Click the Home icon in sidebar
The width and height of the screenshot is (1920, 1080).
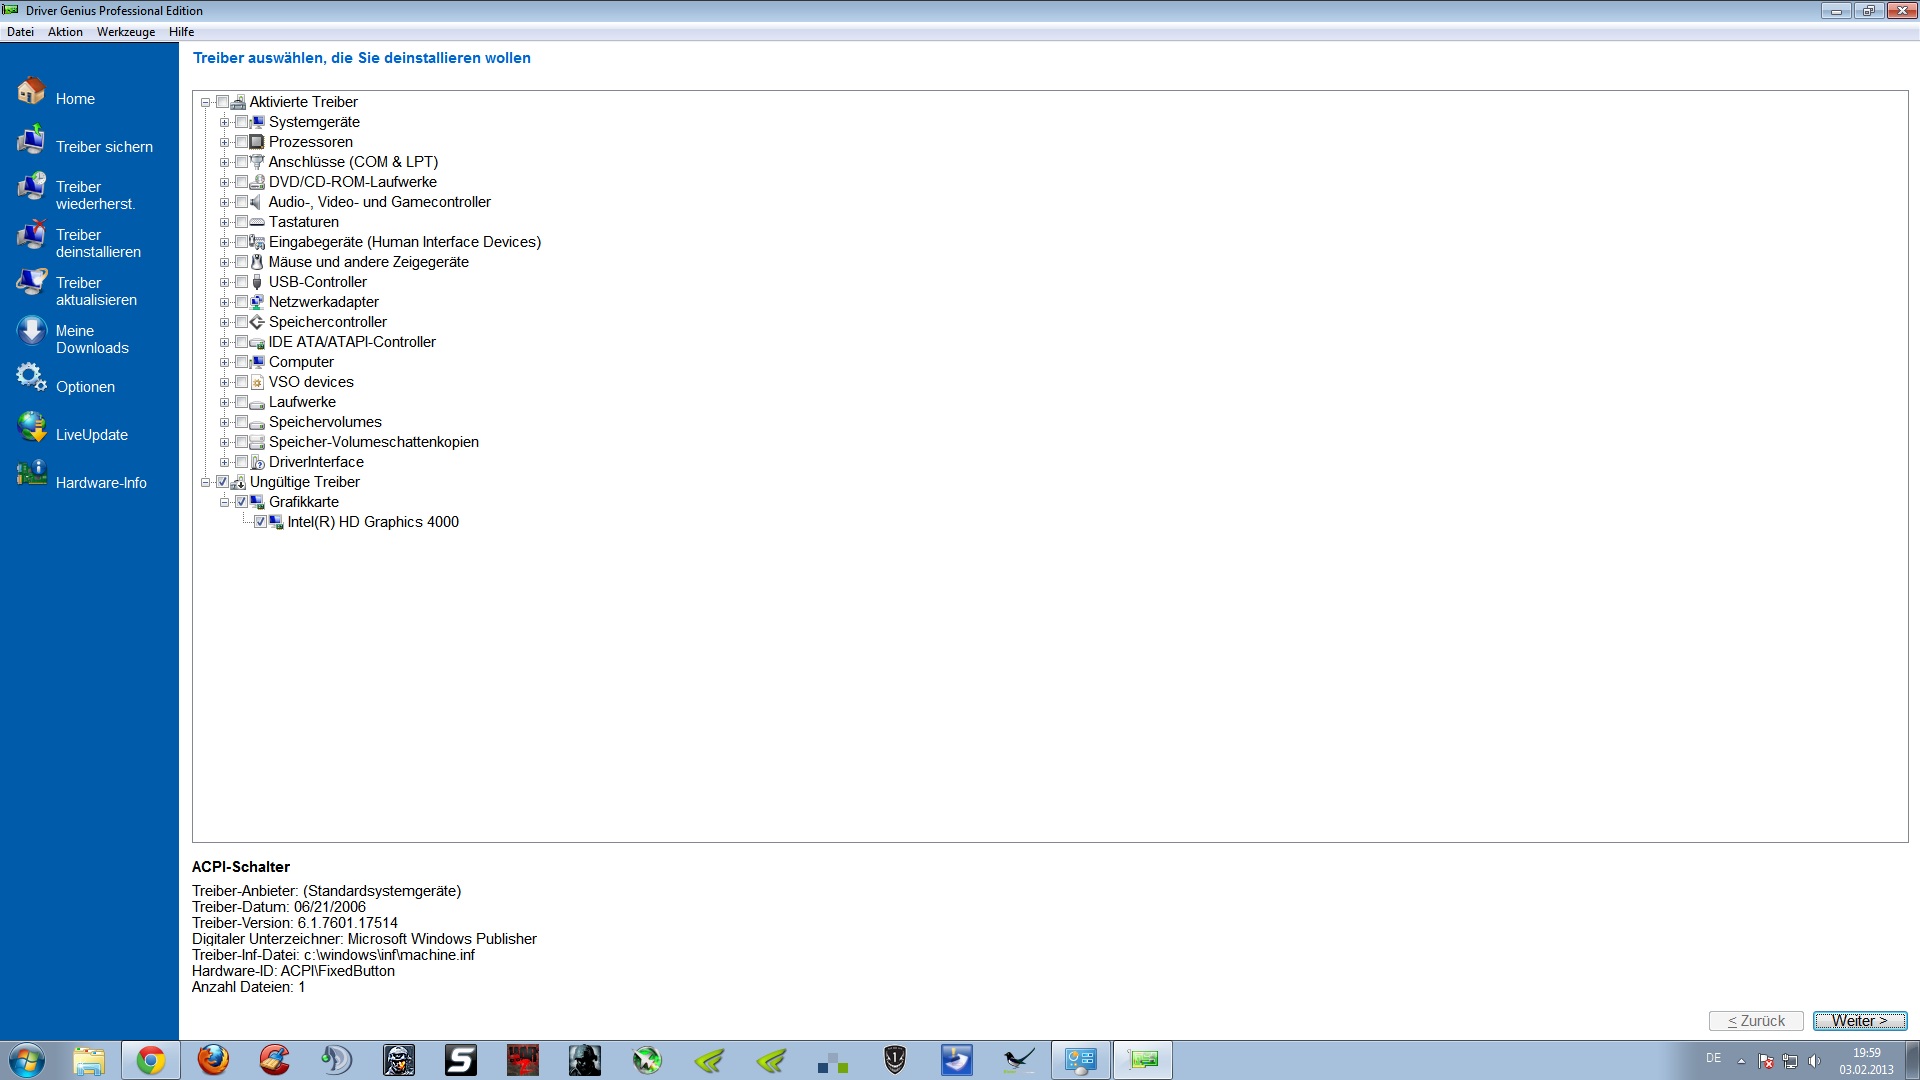31,92
